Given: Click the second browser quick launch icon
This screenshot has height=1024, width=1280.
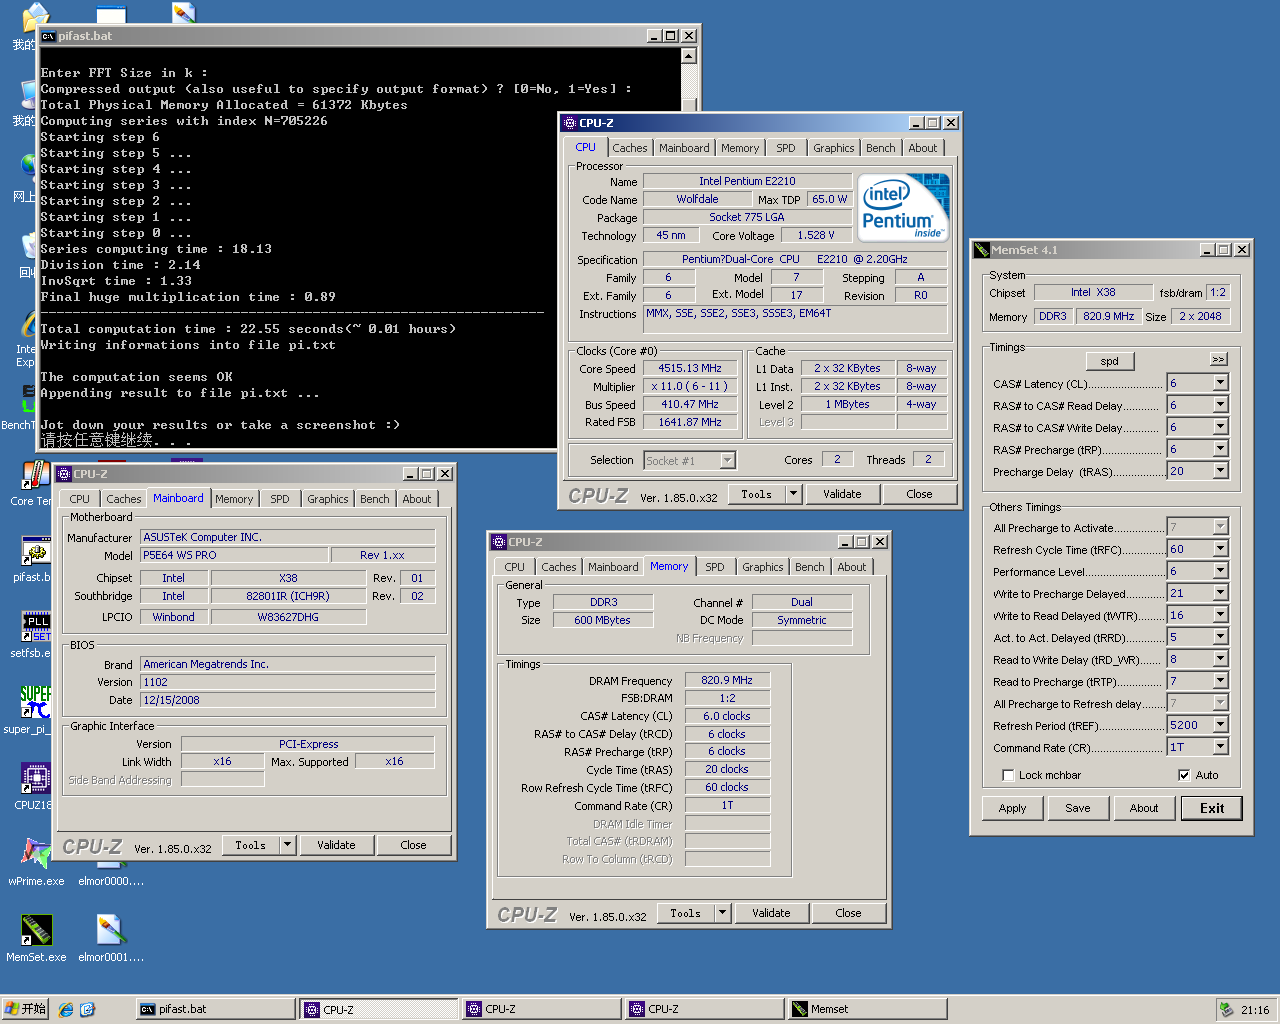Looking at the screenshot, I should pos(87,1009).
